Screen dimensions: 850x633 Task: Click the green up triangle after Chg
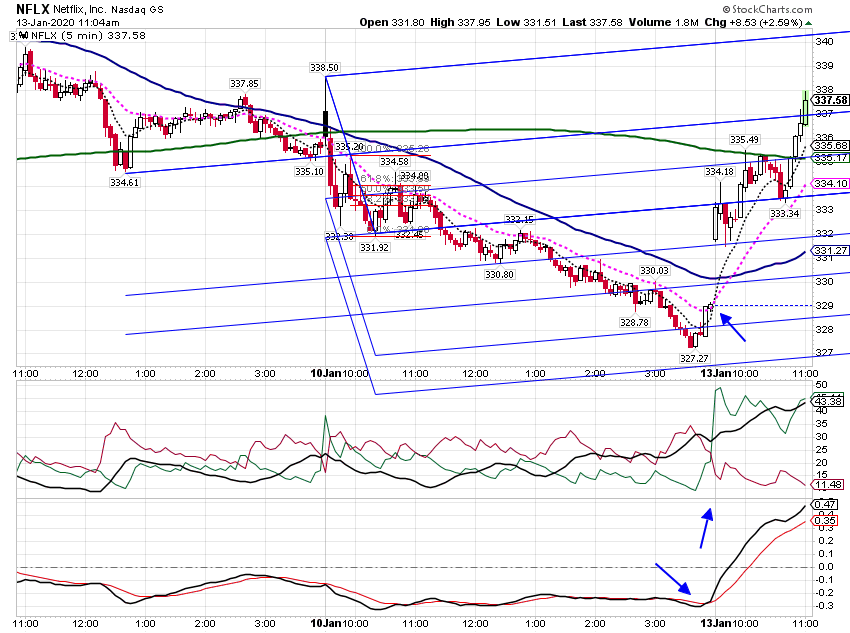[x=809, y=23]
